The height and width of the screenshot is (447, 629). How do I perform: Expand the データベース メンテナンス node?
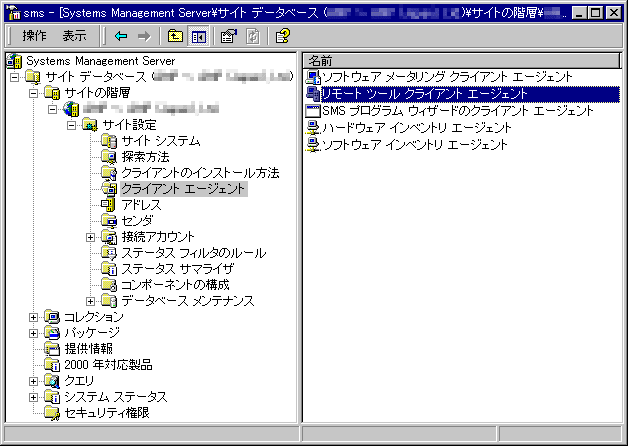[x=90, y=301]
